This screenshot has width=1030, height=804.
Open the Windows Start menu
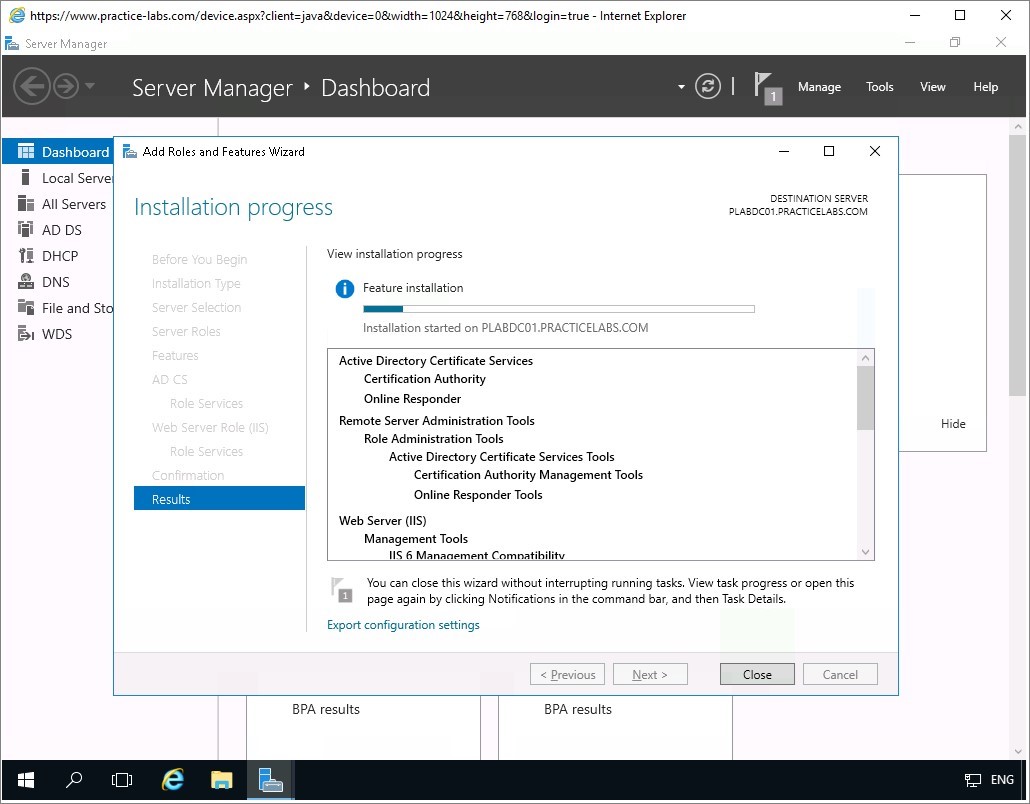(26, 780)
